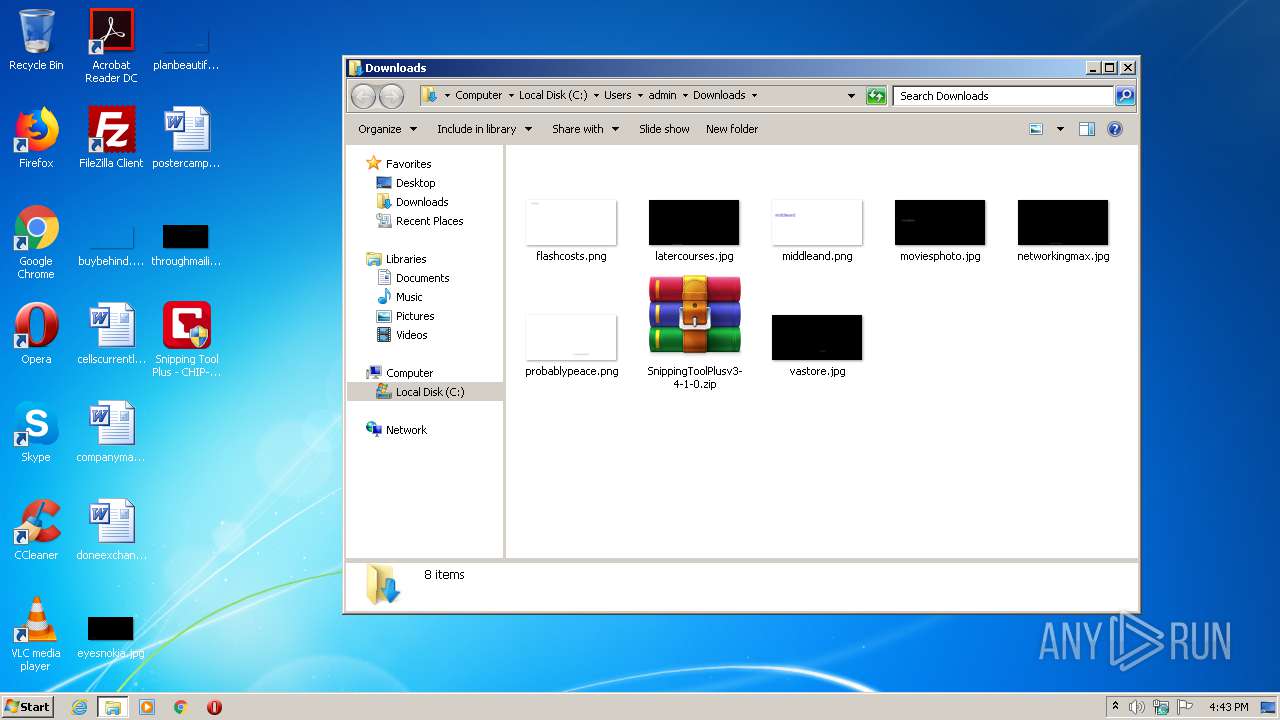Screen dimensions: 1280x720
Task: Change view using the views icon button
Action: 1036,129
